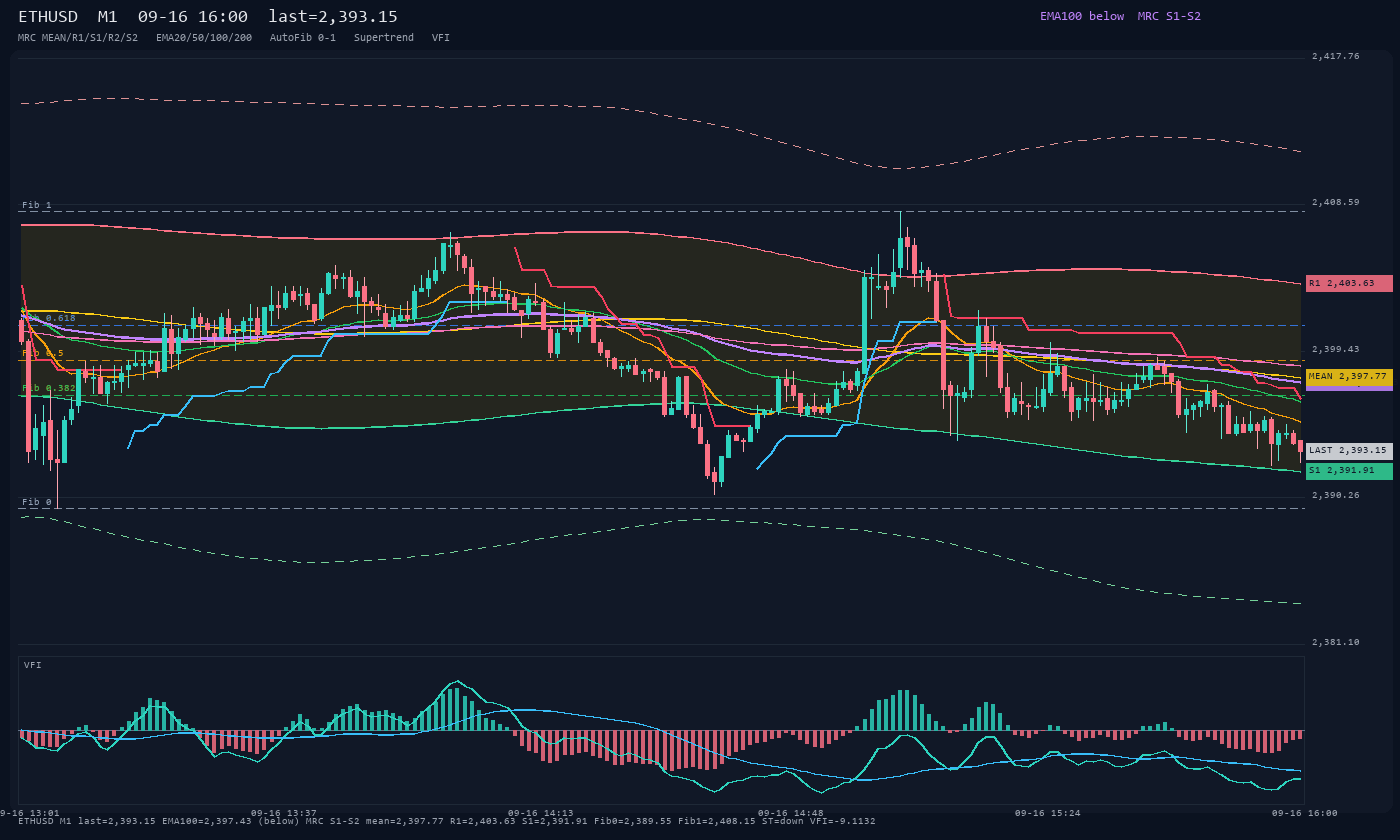This screenshot has height=840, width=1400.
Task: Click the 2,399.43 price axis label
Action: pyautogui.click(x=1336, y=349)
